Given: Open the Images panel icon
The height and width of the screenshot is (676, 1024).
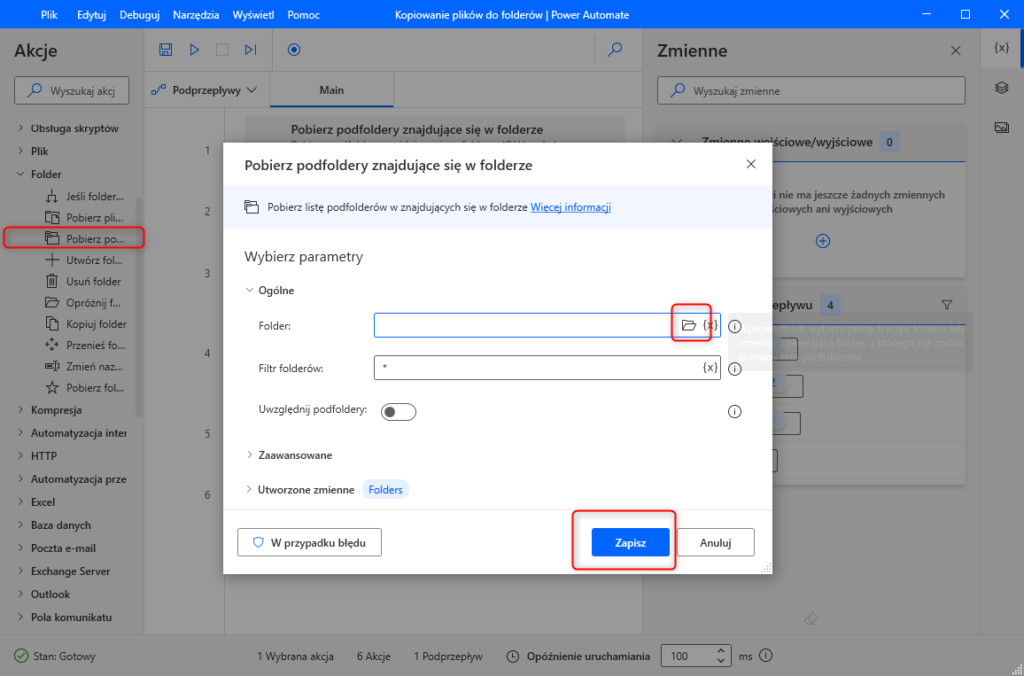Looking at the screenshot, I should (x=1001, y=127).
